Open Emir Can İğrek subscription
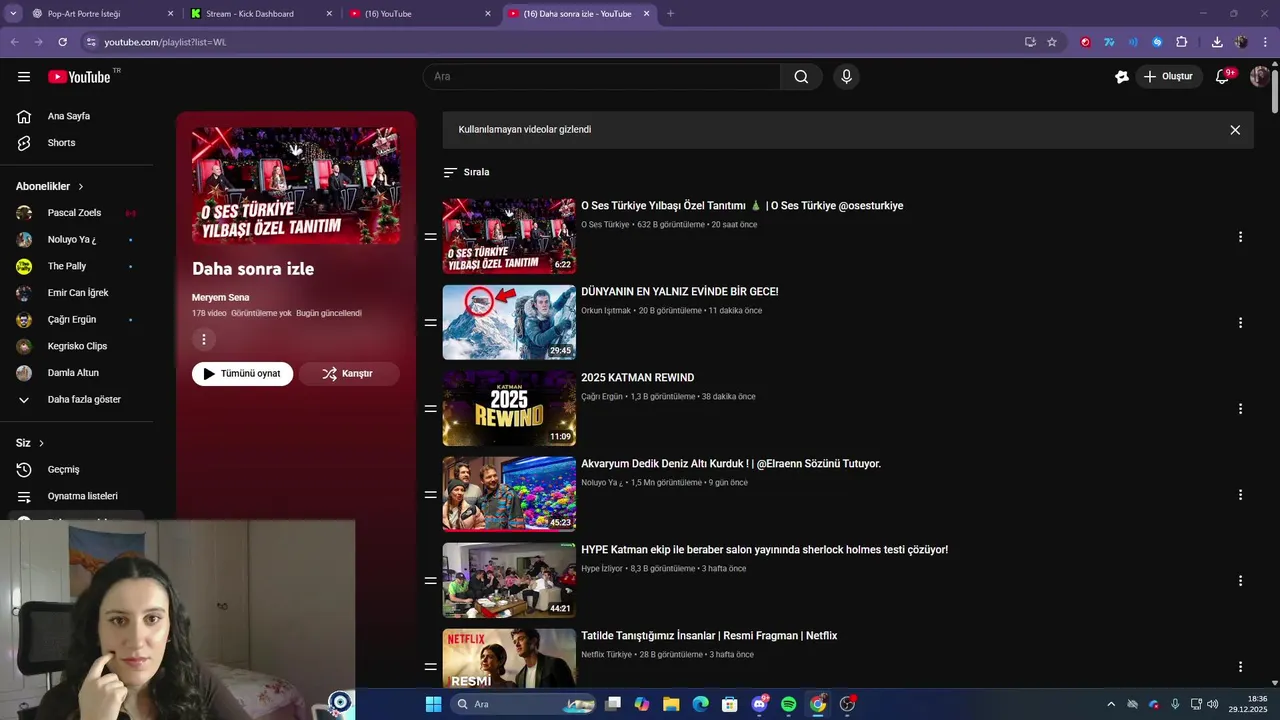The height and width of the screenshot is (720, 1280). pos(76,293)
